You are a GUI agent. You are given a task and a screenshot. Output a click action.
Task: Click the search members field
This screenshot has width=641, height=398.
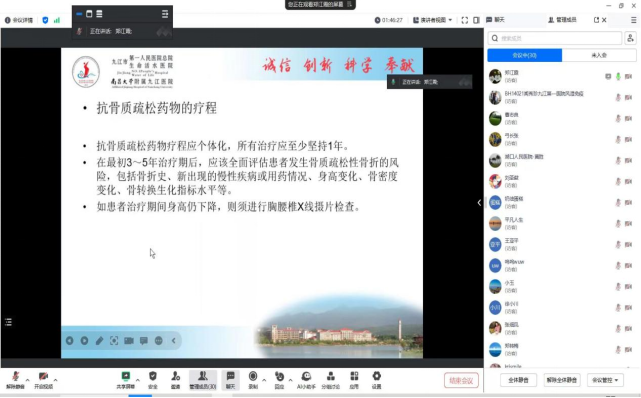[x=555, y=38]
